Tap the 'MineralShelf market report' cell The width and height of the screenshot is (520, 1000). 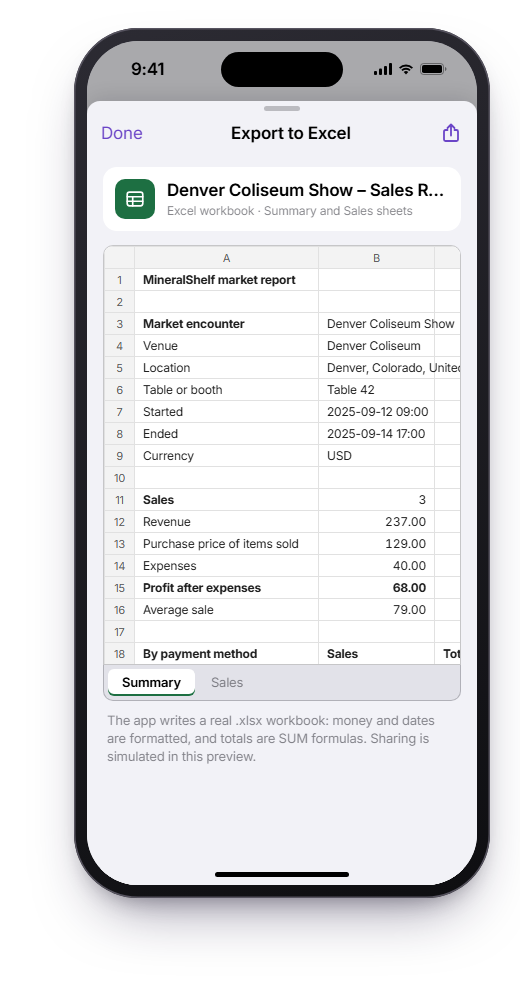[227, 280]
